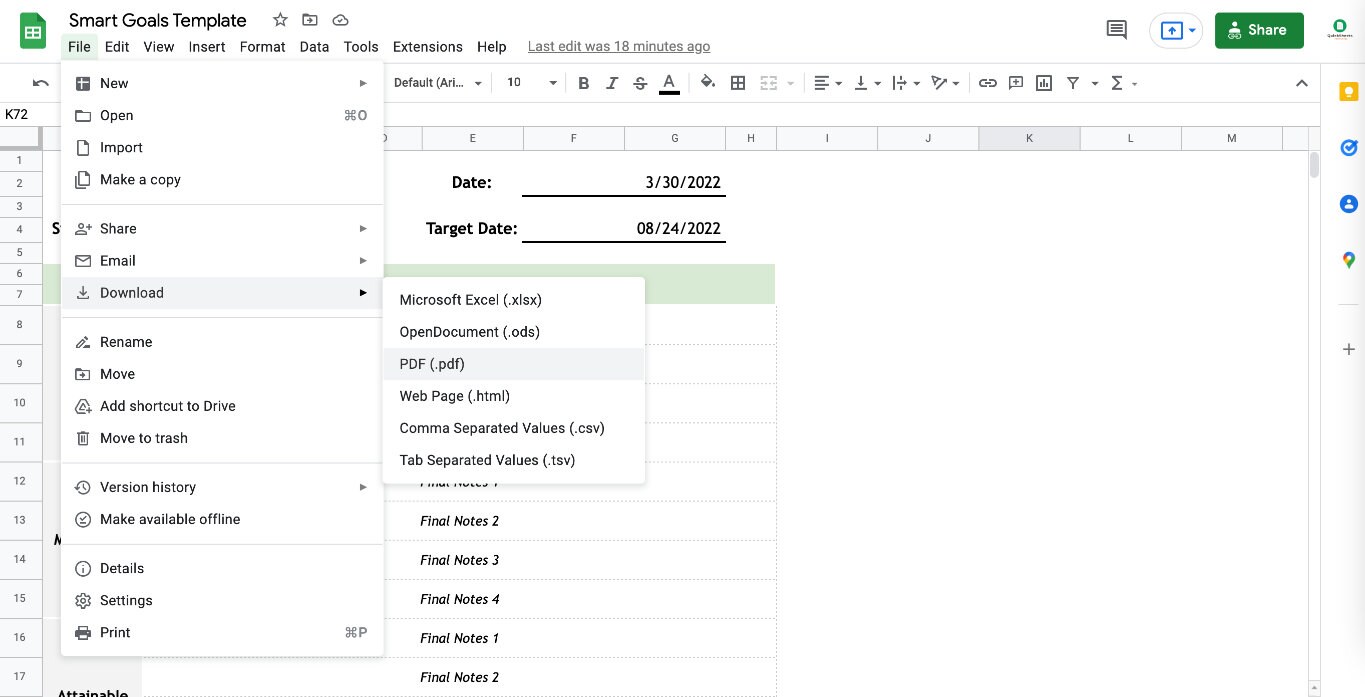Insert a comment using the toolbar icon
The width and height of the screenshot is (1365, 697).
tap(1015, 82)
